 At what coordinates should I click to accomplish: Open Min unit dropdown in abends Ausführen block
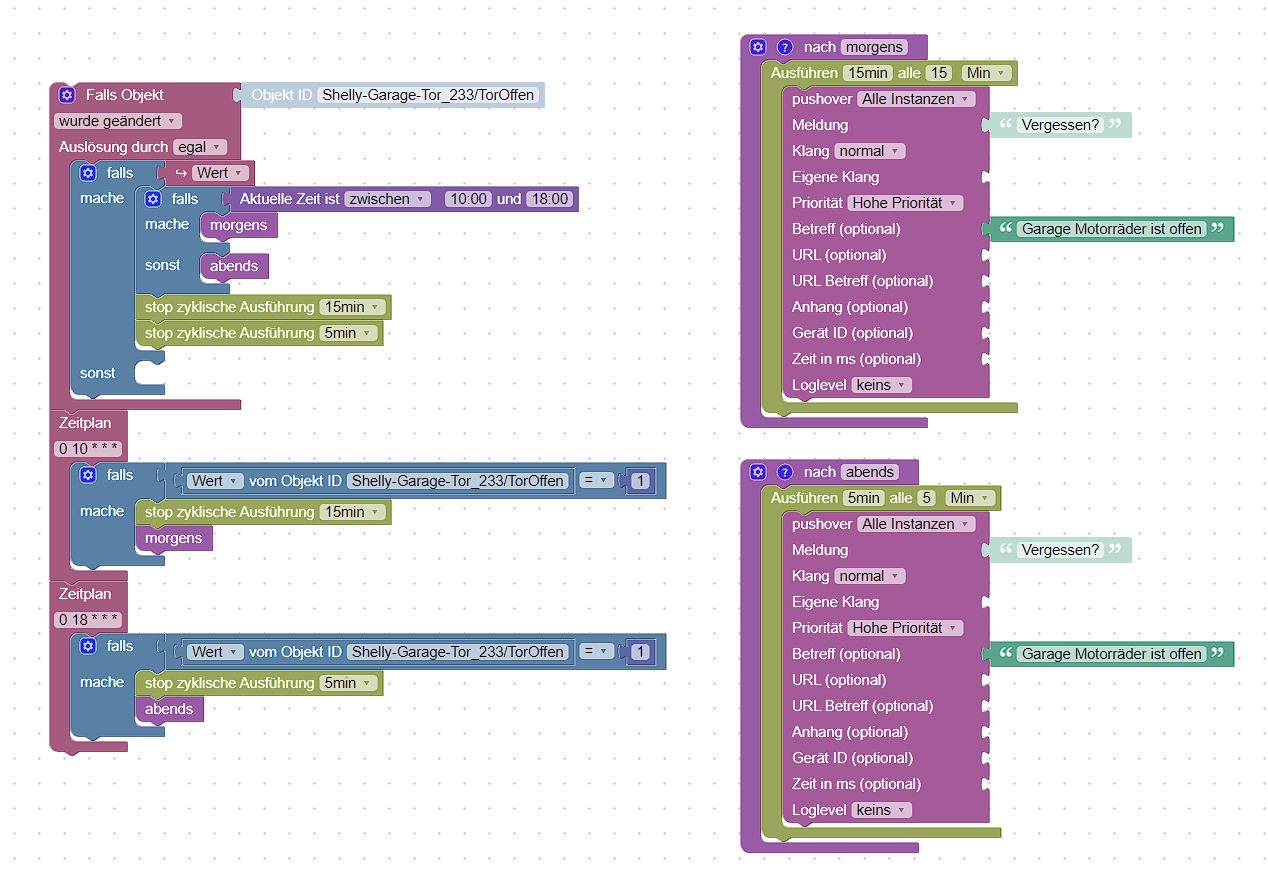[x=970, y=498]
